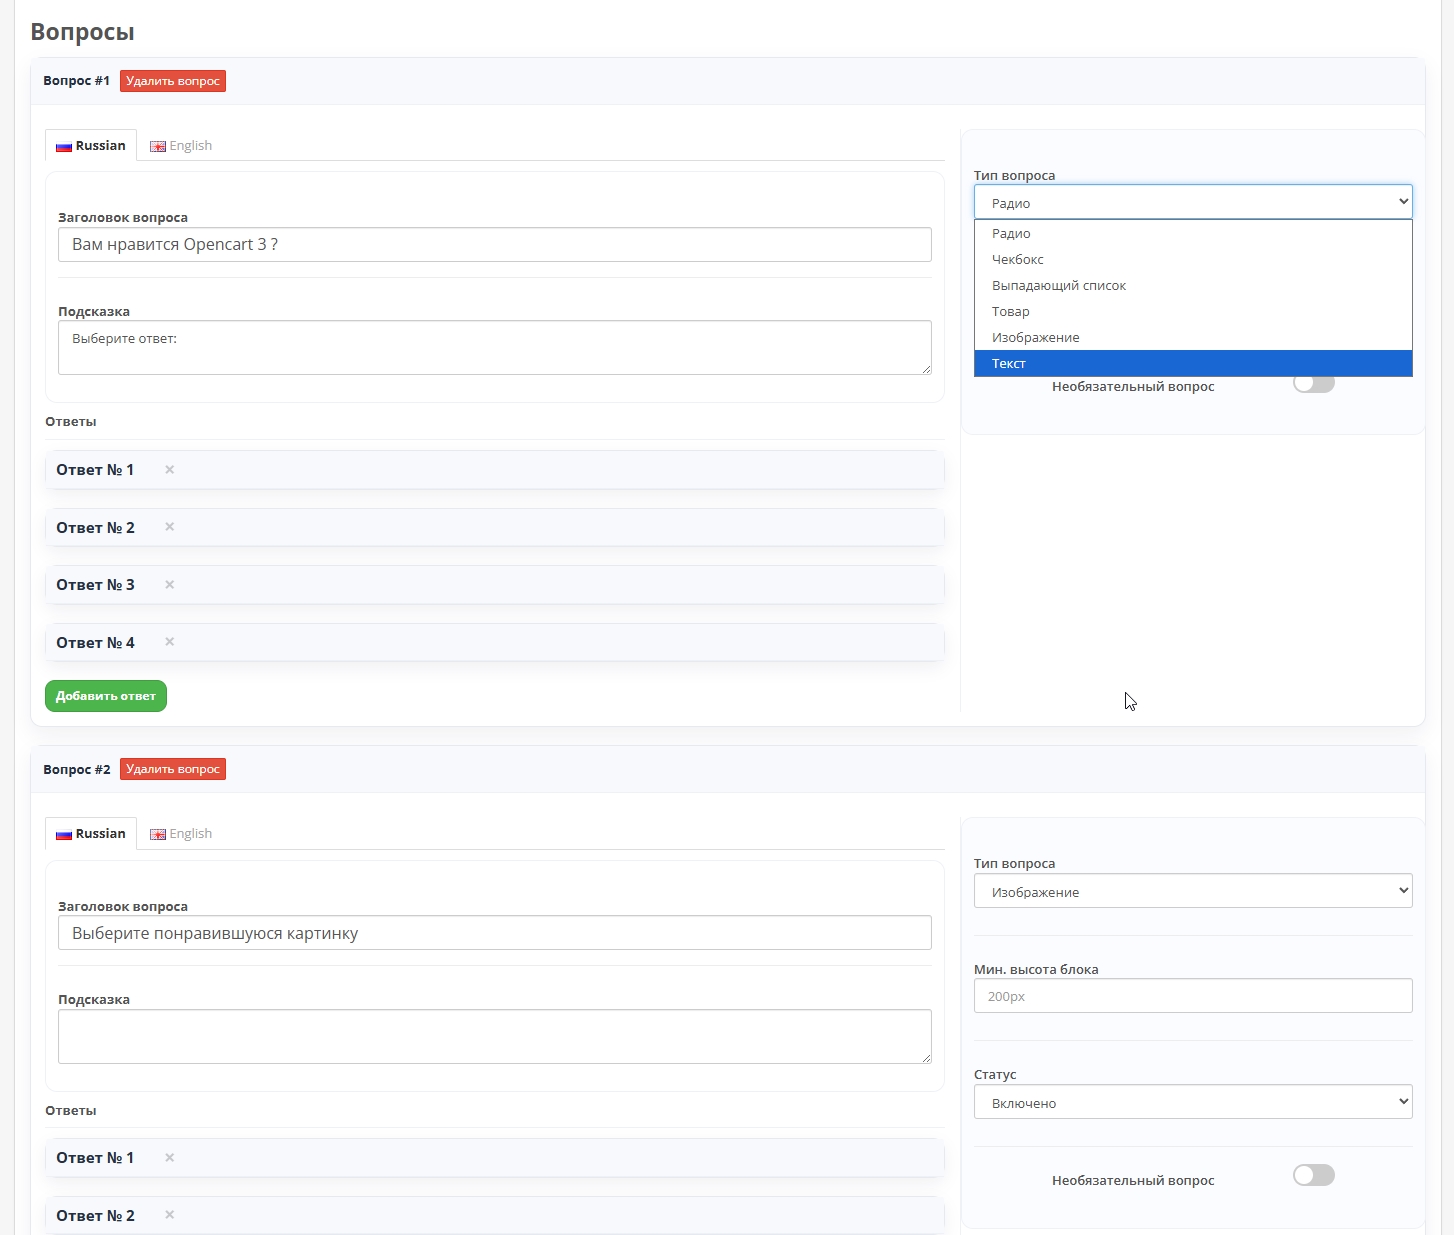
Task: Click the Мин. высота блока input field
Action: [x=1192, y=996]
